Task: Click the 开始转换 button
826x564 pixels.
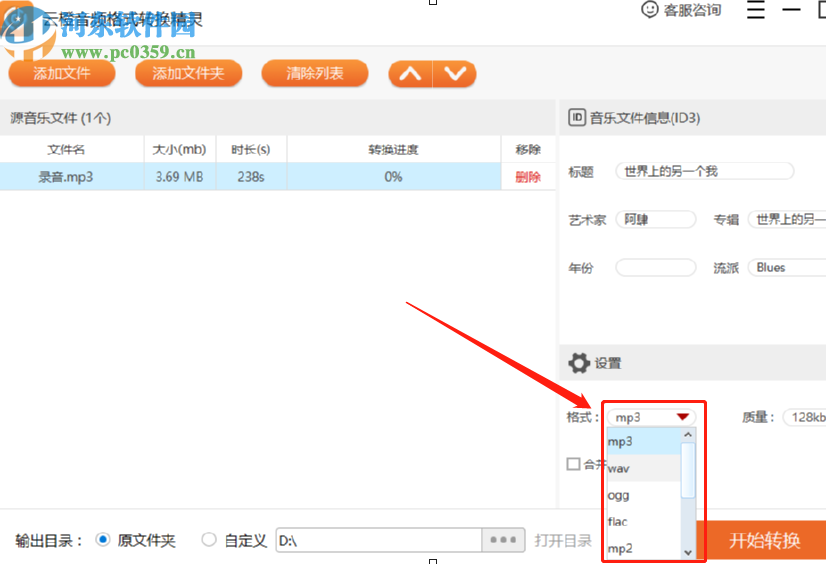Action: (764, 540)
